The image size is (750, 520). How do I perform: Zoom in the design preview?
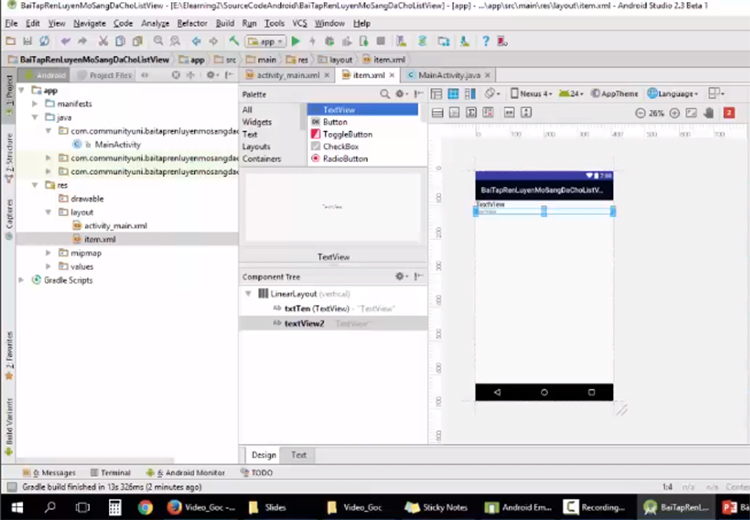(x=675, y=113)
